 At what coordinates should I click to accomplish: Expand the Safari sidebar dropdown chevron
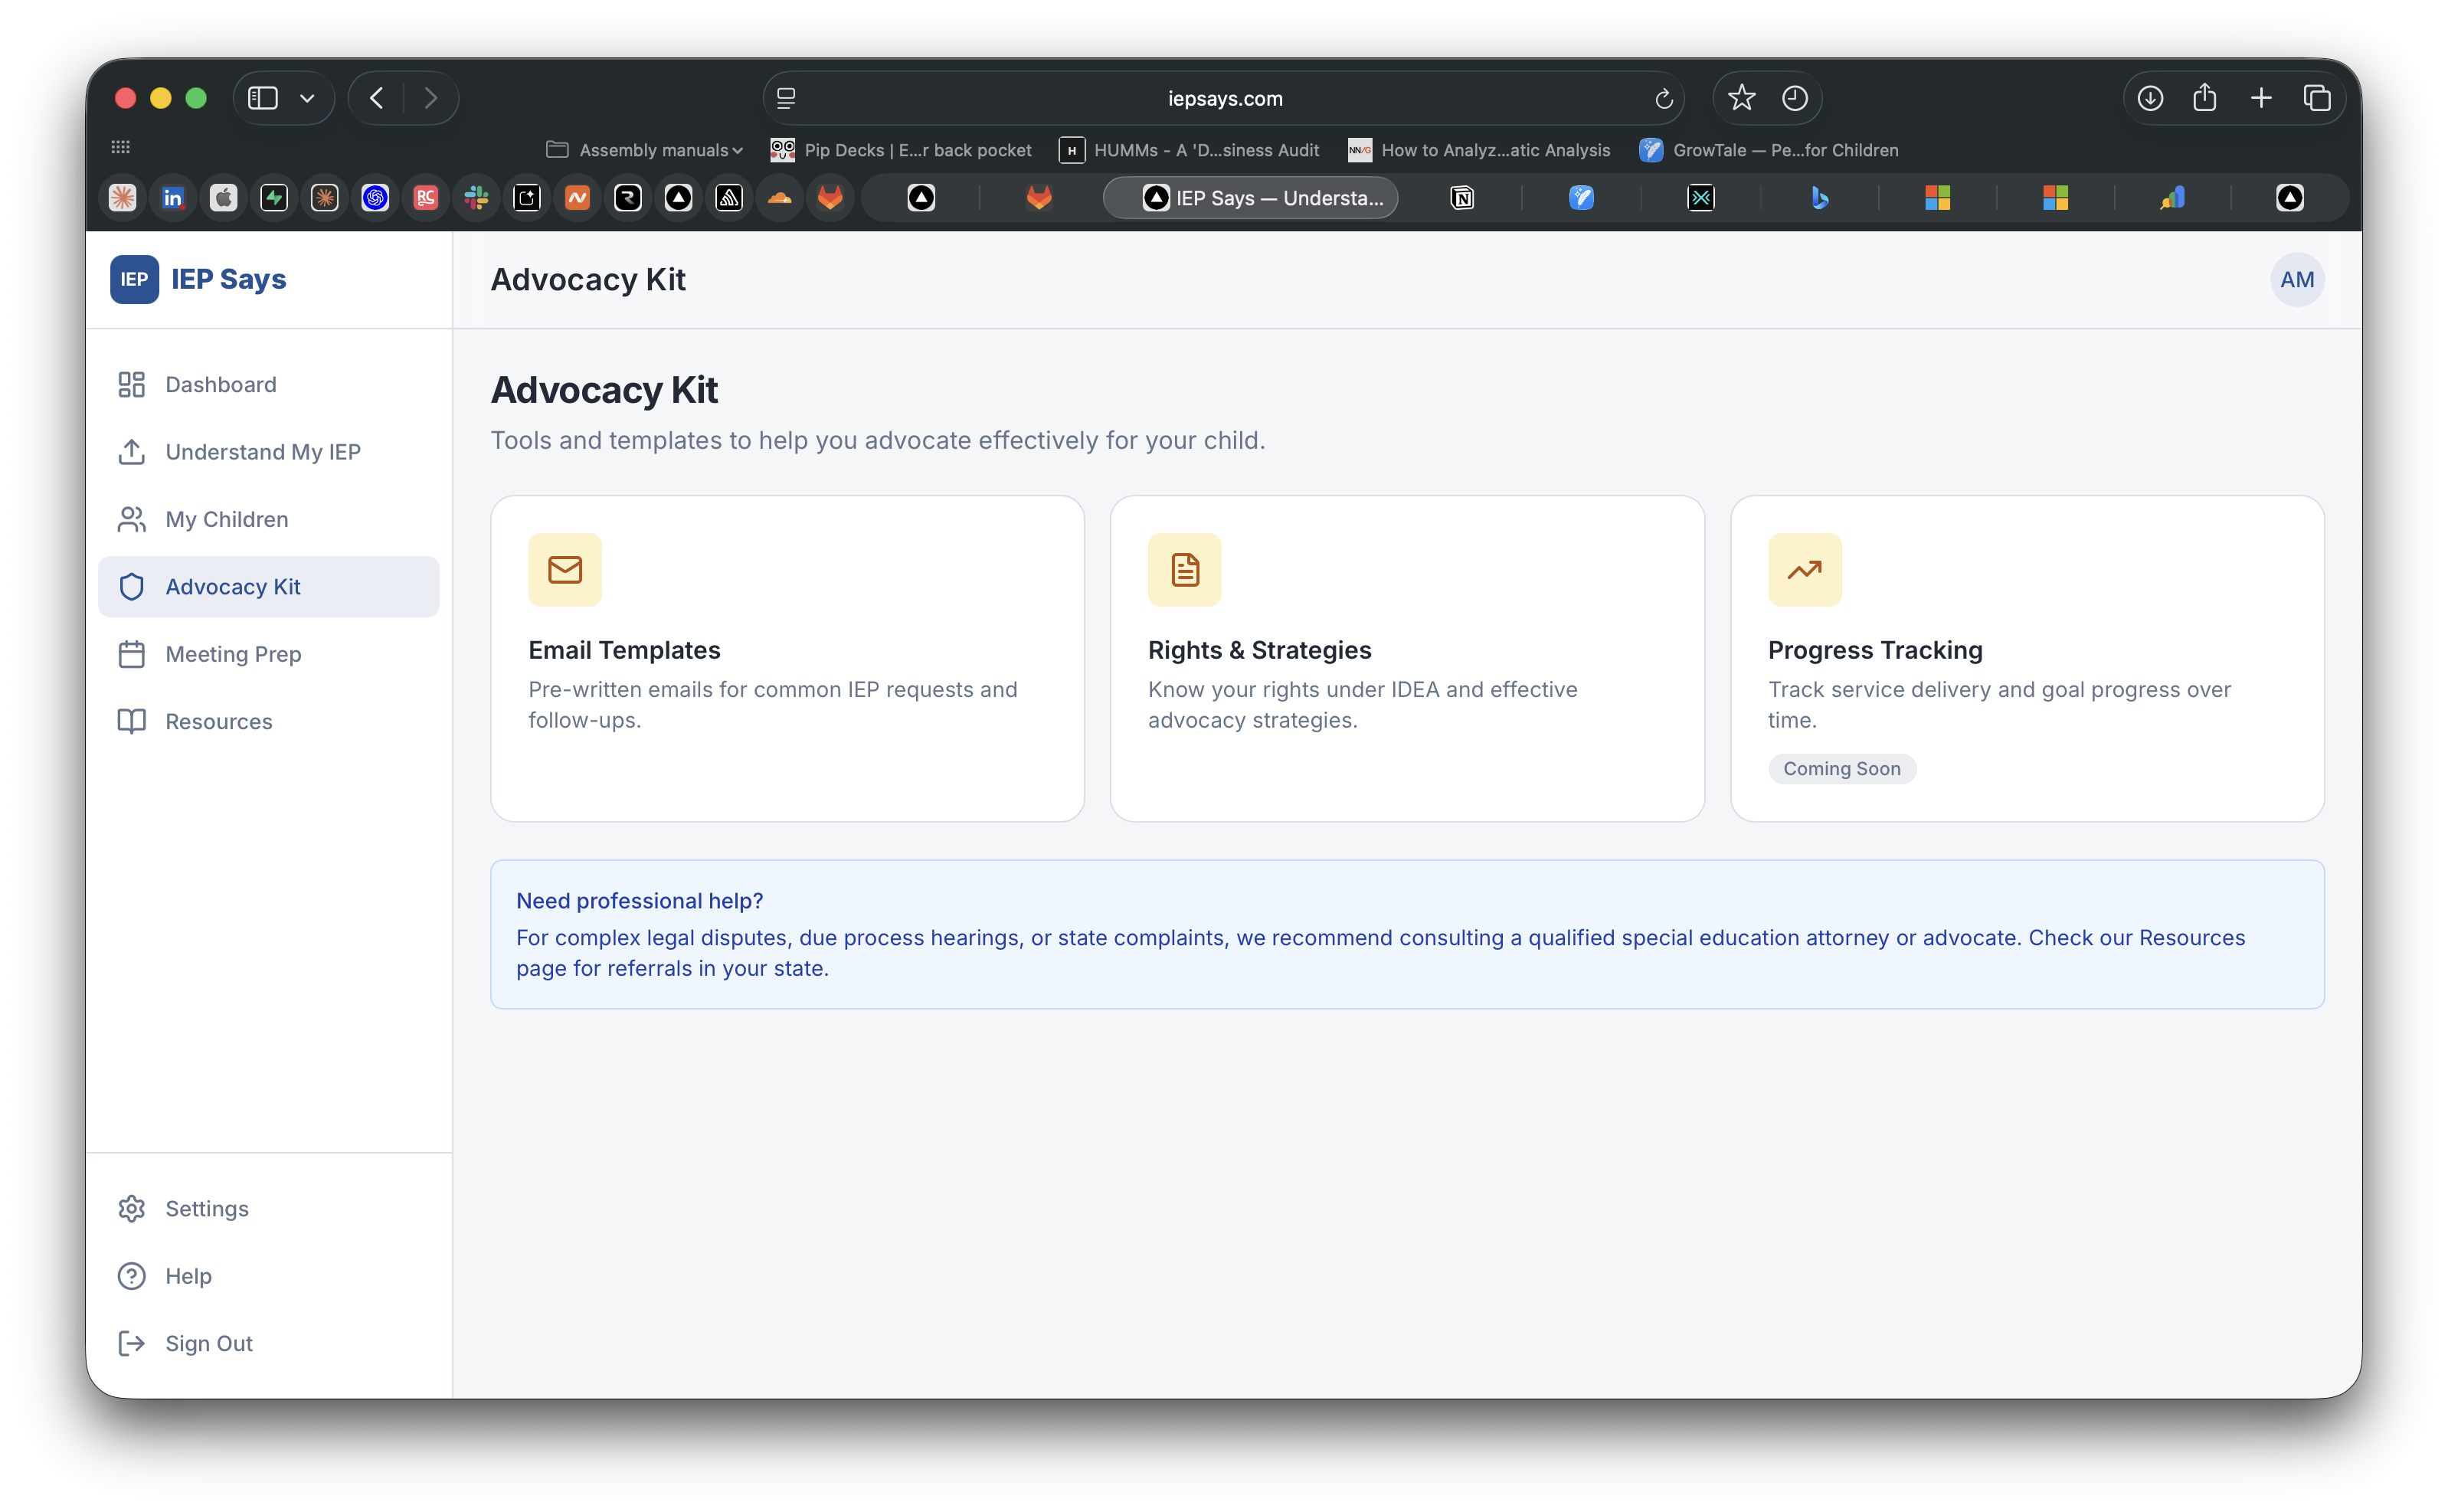307,98
